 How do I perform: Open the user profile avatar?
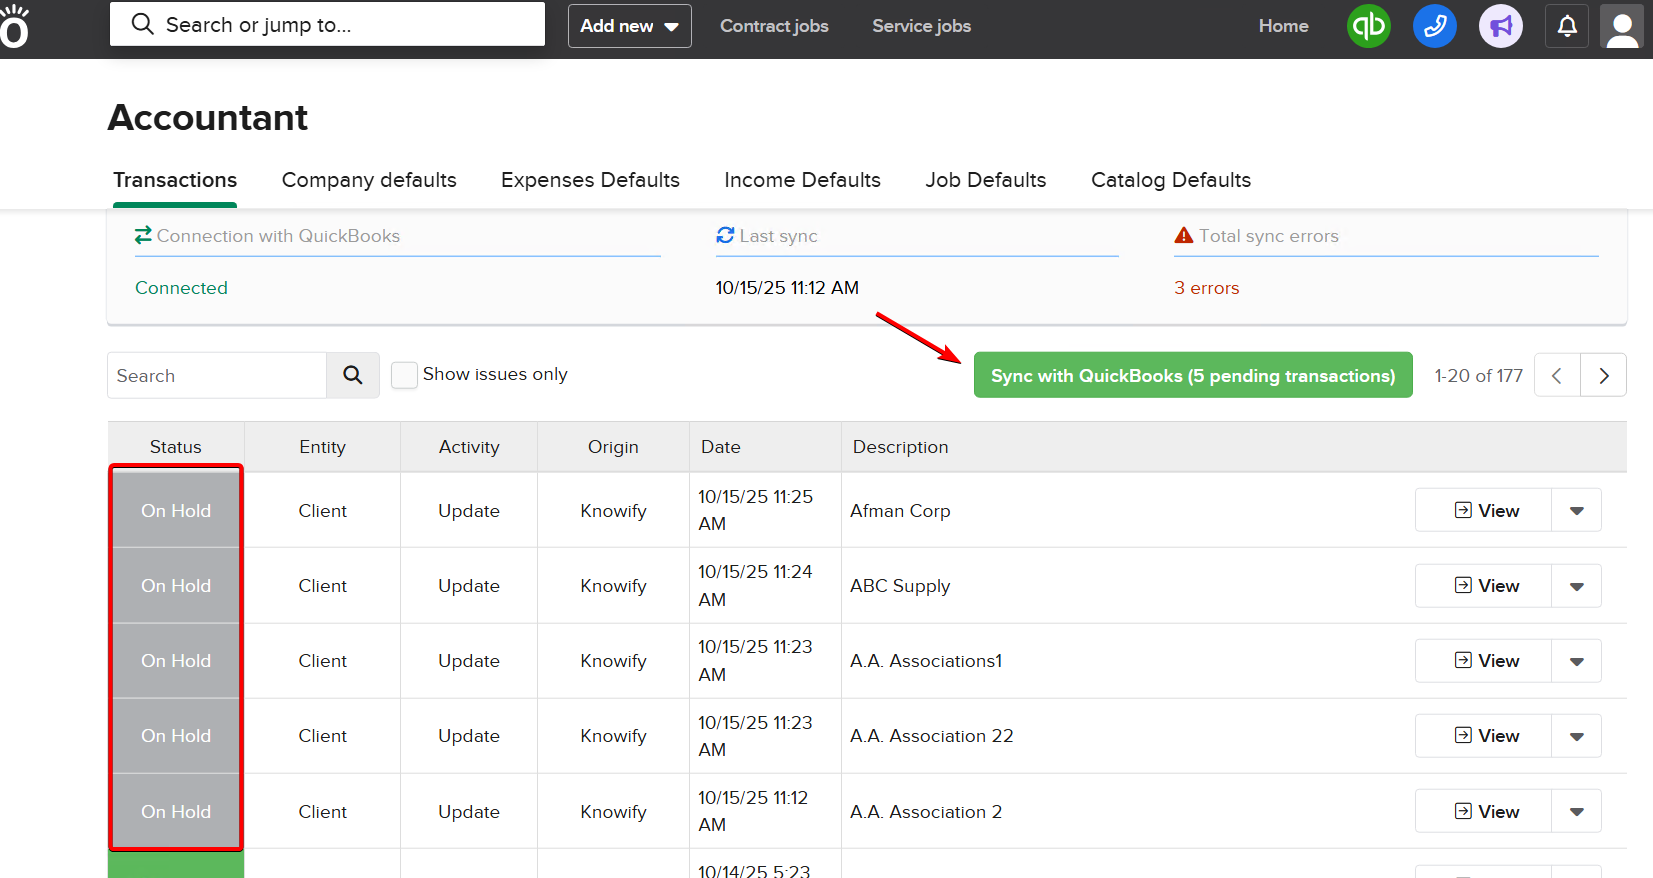[x=1622, y=26]
